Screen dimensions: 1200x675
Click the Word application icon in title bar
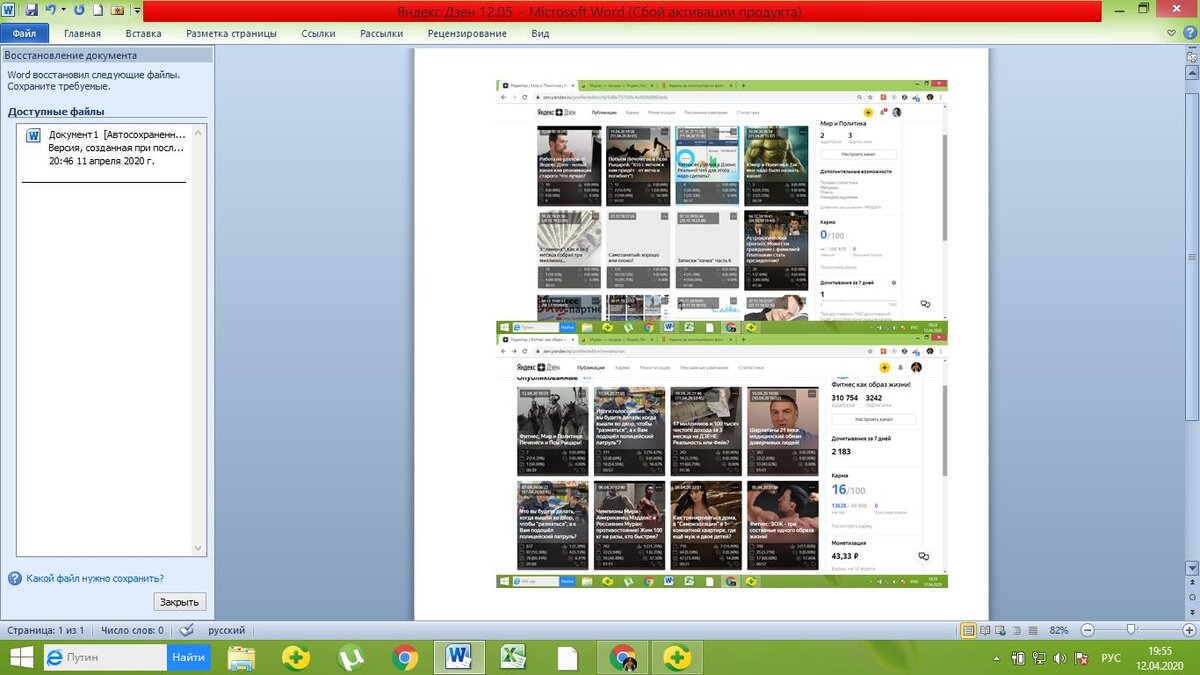click(x=9, y=10)
